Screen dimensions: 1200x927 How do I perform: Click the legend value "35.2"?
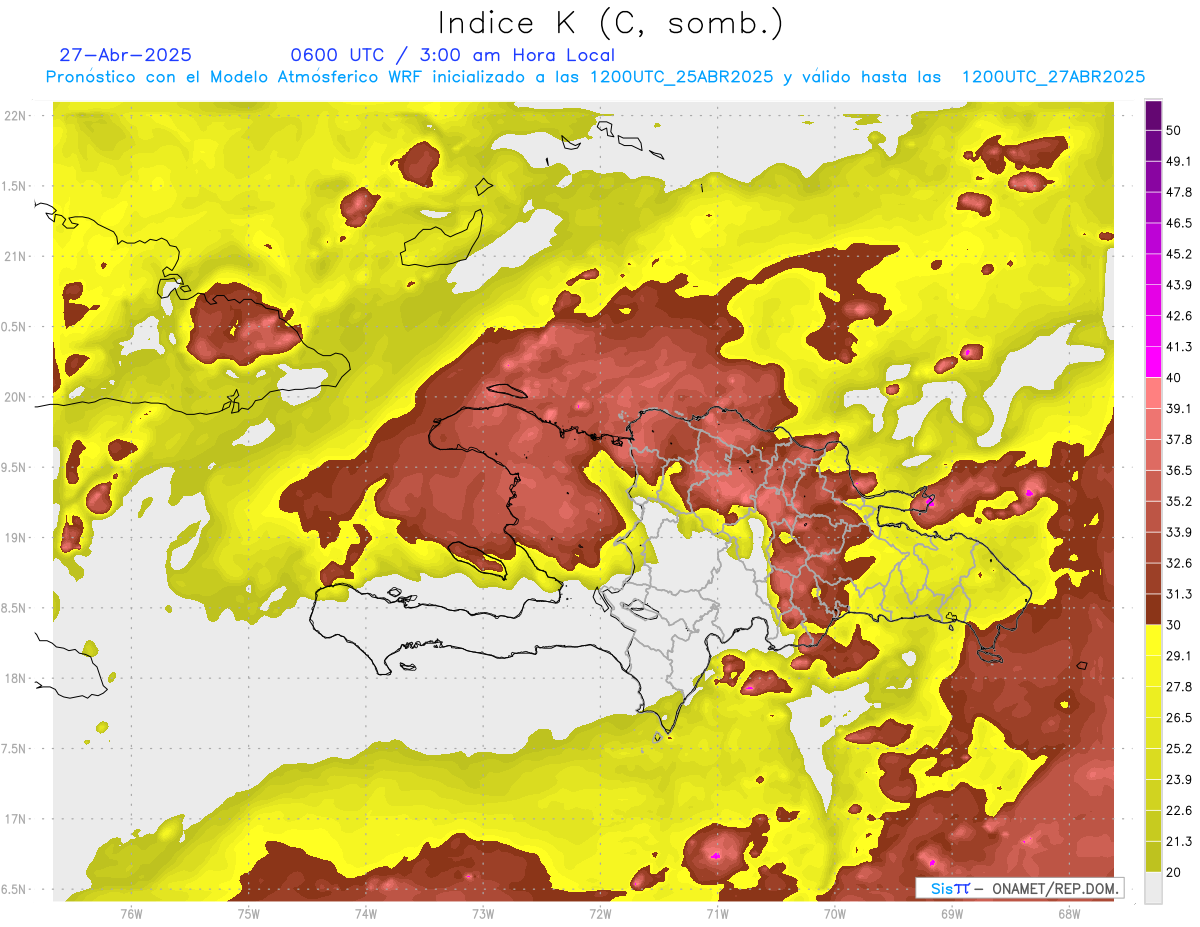pyautogui.click(x=1179, y=501)
